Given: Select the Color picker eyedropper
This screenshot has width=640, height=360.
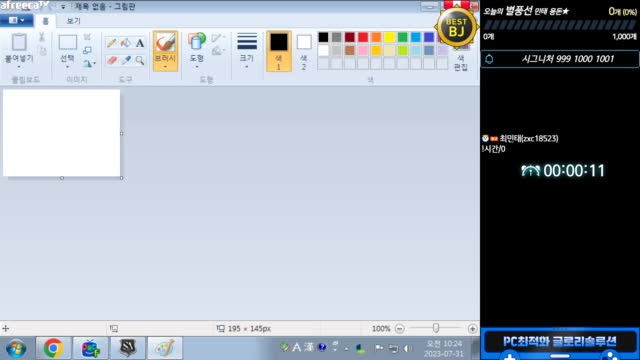Looking at the screenshot, I should [126, 60].
